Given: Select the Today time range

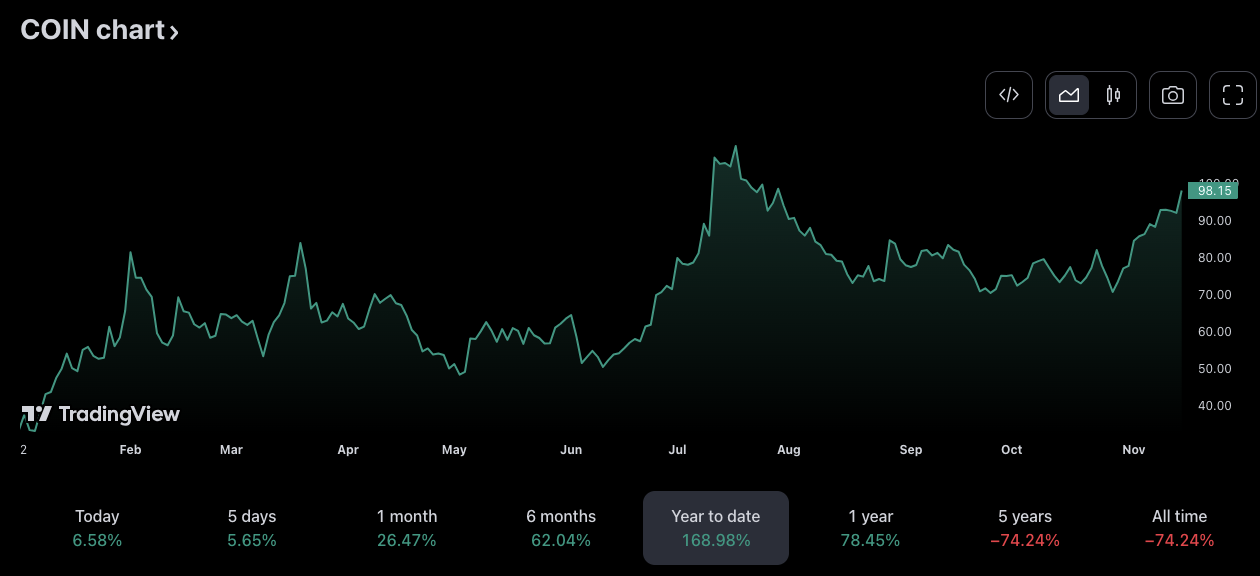Looking at the screenshot, I should [x=97, y=528].
